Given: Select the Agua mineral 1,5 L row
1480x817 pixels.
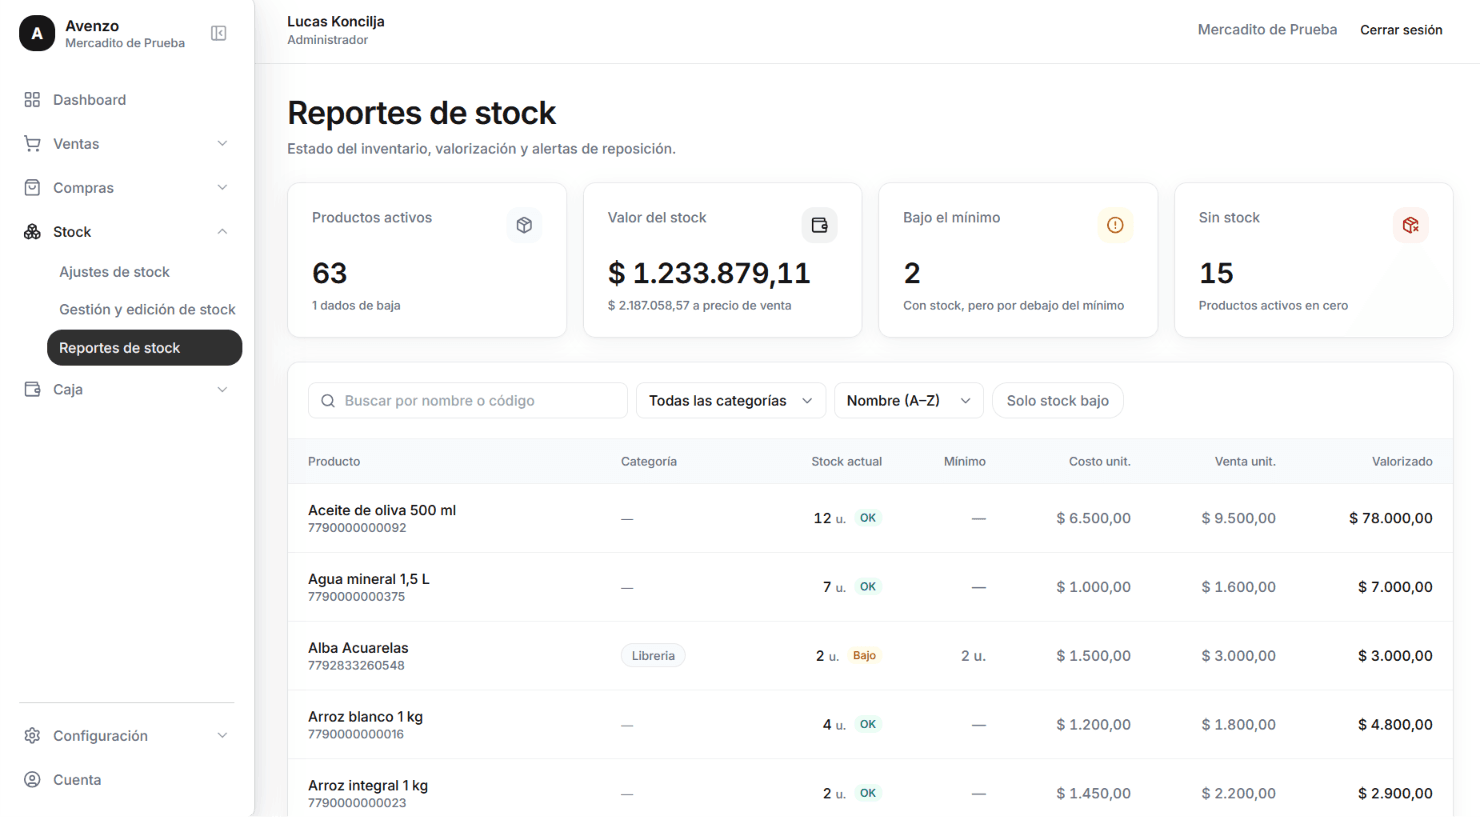Looking at the screenshot, I should pyautogui.click(x=870, y=587).
